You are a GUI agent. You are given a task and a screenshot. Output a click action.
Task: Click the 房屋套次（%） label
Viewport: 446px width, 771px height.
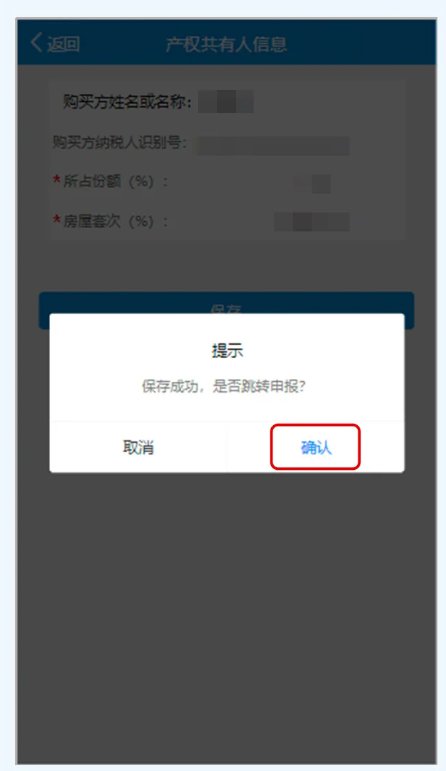[x=116, y=221]
